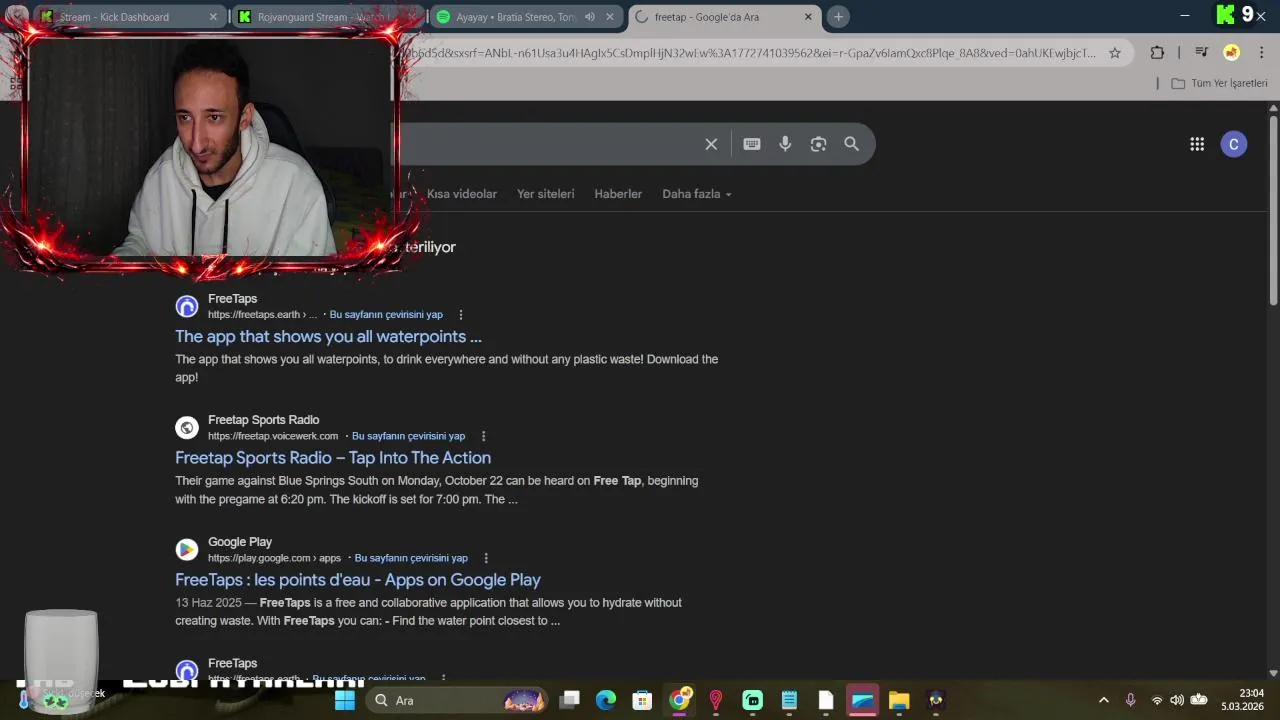Image resolution: width=1280 pixels, height=720 pixels.
Task: Open the Windows Start menu
Action: tap(345, 700)
